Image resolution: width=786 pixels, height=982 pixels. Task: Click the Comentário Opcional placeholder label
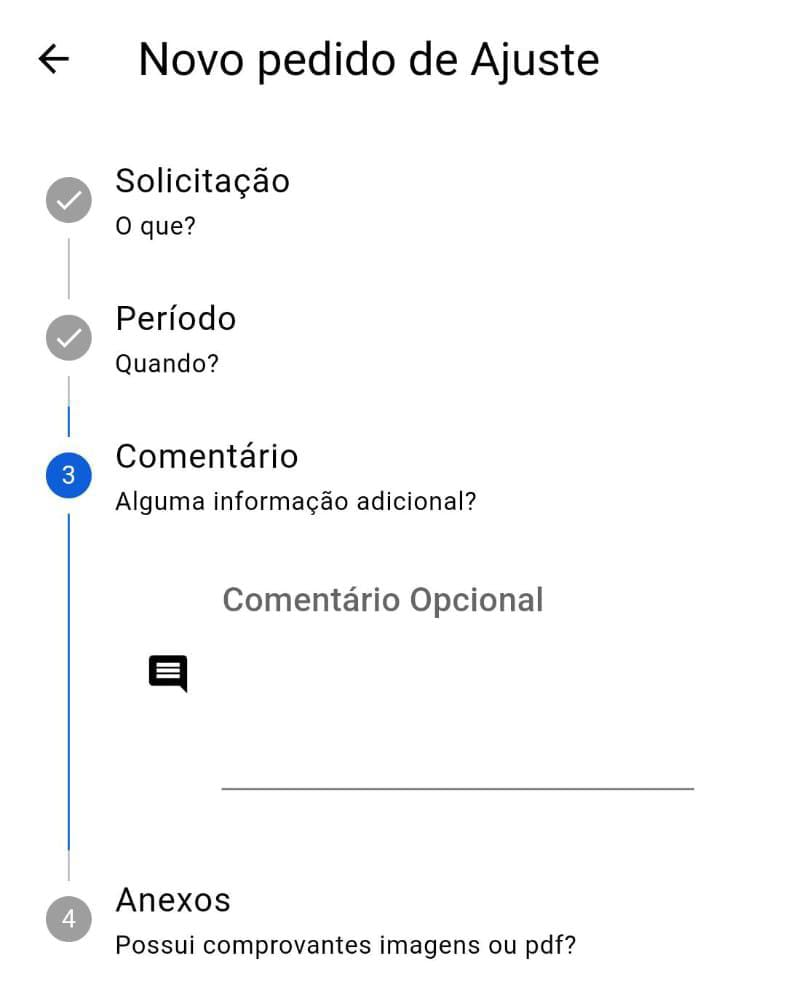[x=383, y=600]
